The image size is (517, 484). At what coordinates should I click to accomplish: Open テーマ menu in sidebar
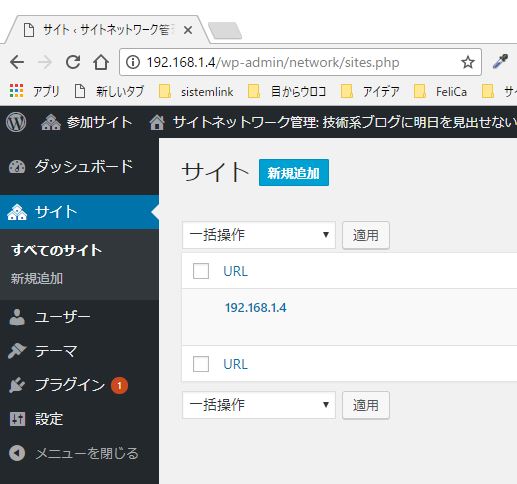click(79, 351)
